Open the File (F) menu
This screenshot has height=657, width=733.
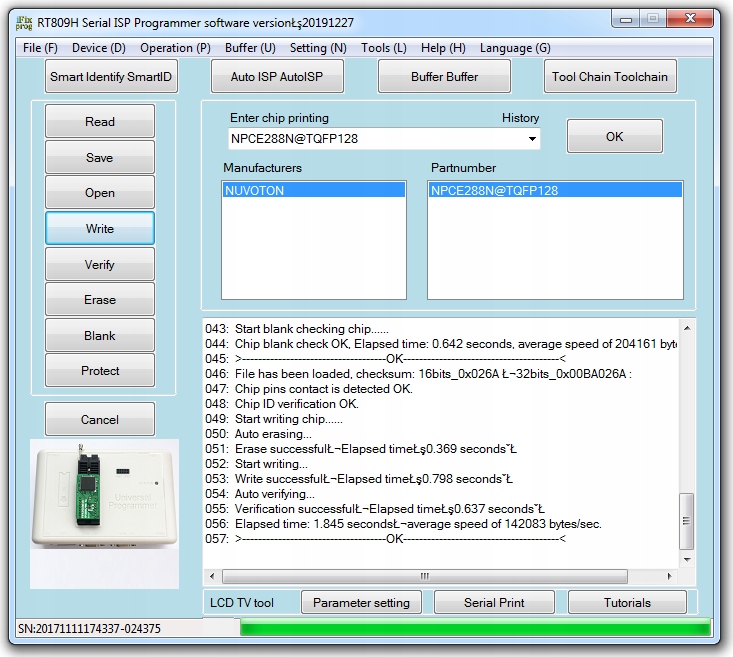(x=40, y=48)
